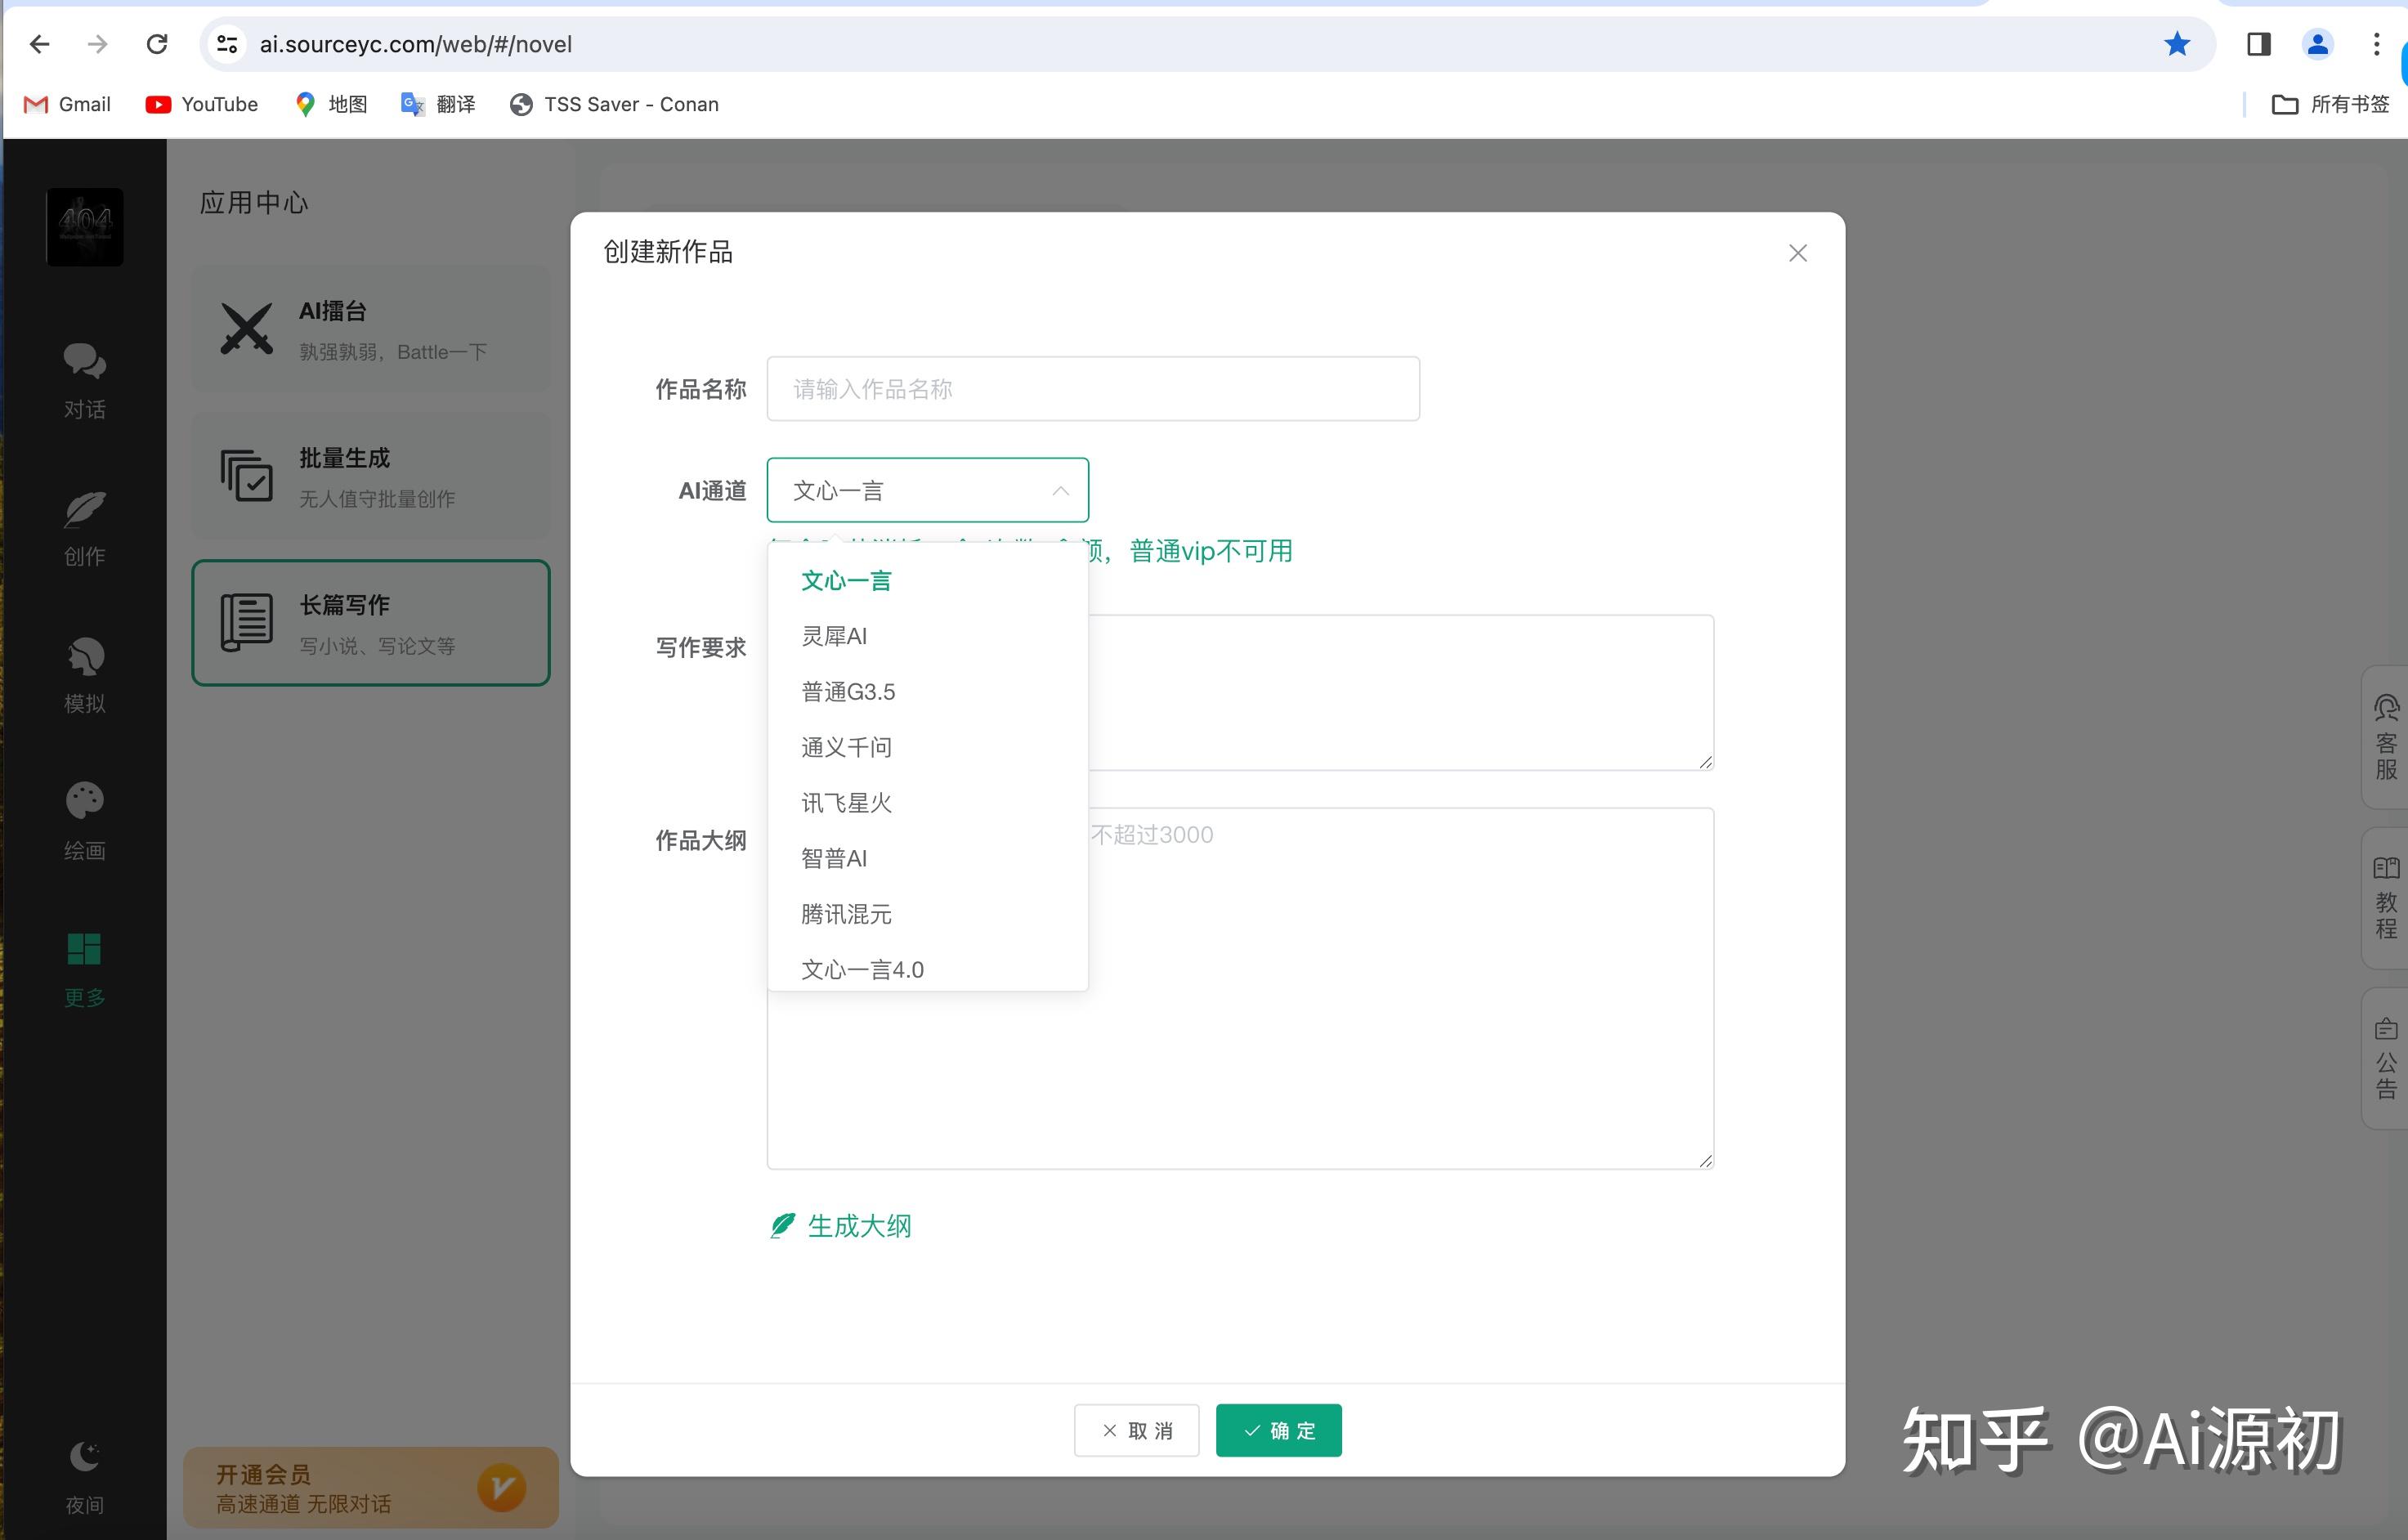Bookmark this page with the star icon

click(2177, 44)
